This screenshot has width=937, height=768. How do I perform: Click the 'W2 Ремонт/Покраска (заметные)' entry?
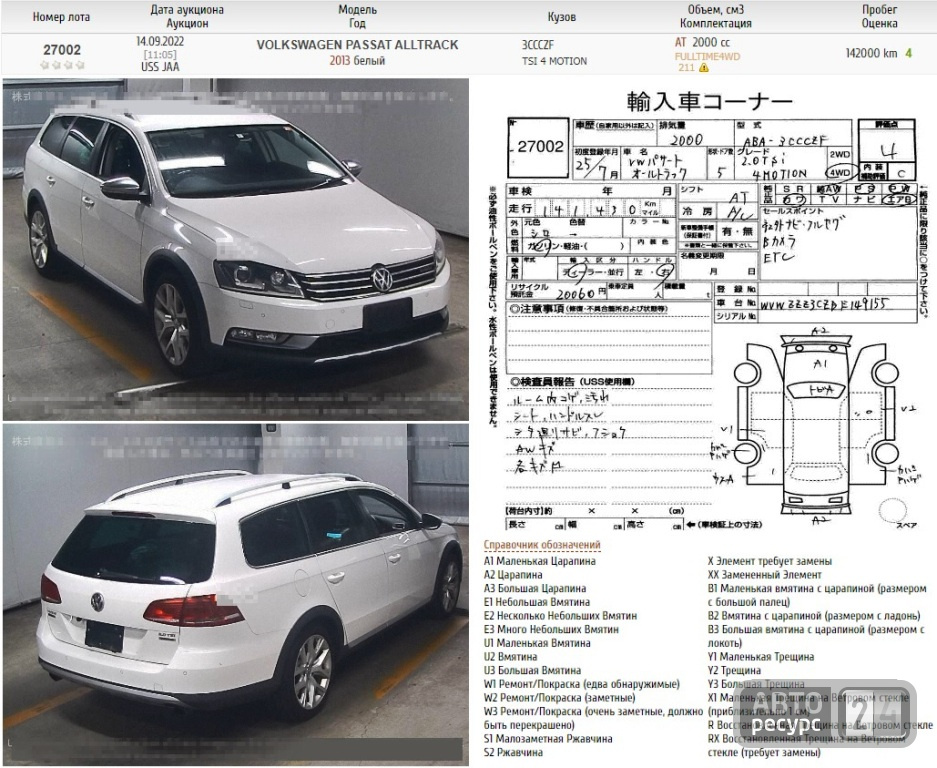559,698
